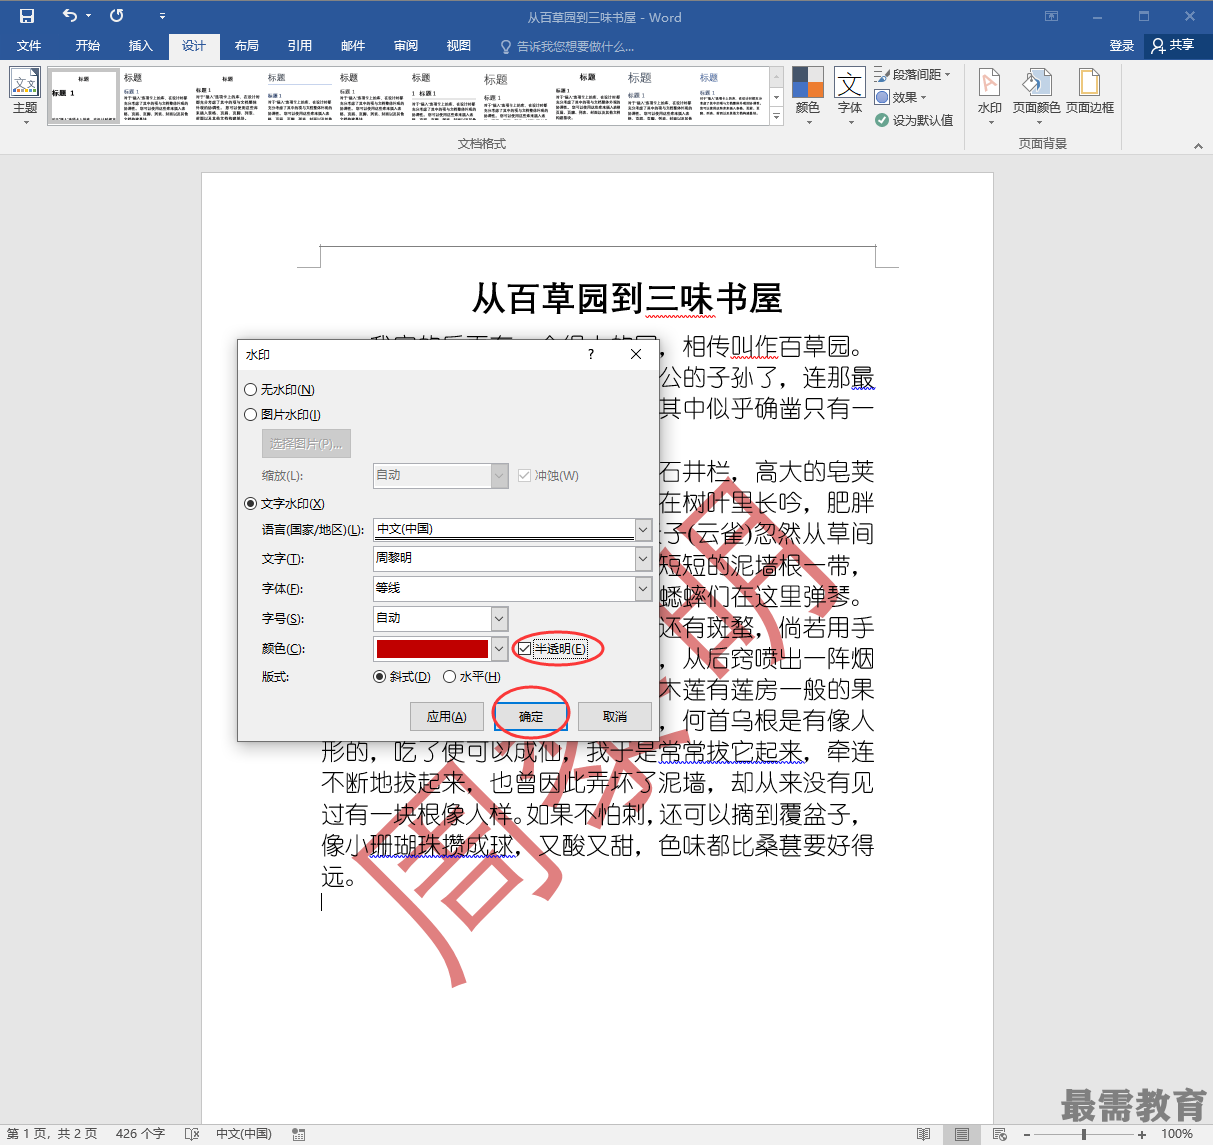Click the 取消 (Cancel) button
The width and height of the screenshot is (1213, 1145).
tap(615, 717)
